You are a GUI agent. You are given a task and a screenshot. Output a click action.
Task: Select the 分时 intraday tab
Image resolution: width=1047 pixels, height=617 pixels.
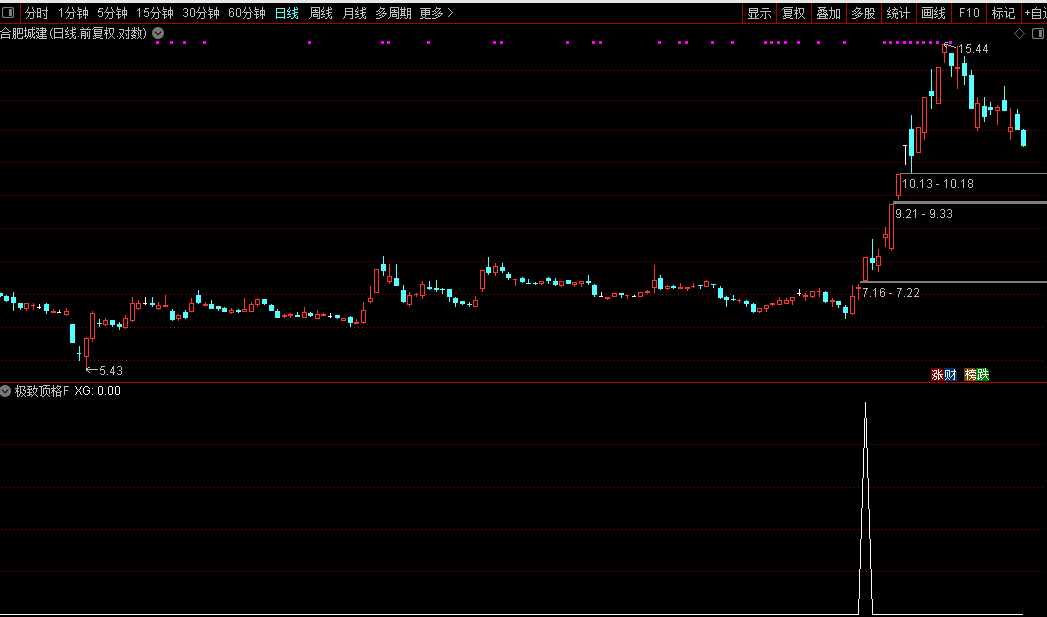pos(36,13)
